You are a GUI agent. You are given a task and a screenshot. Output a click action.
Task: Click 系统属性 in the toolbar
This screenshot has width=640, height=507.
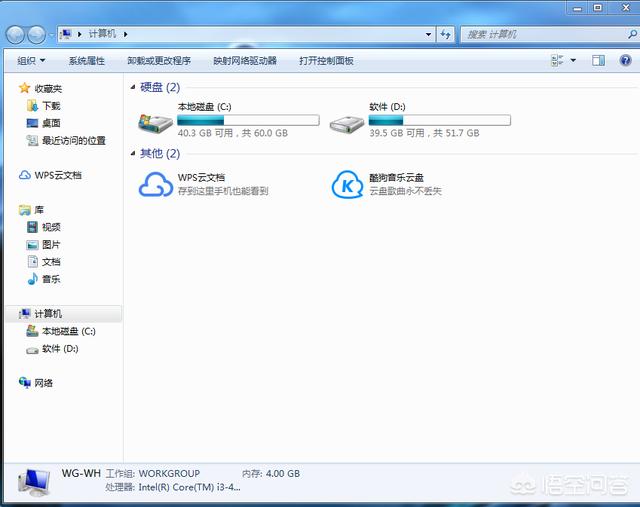click(x=87, y=61)
